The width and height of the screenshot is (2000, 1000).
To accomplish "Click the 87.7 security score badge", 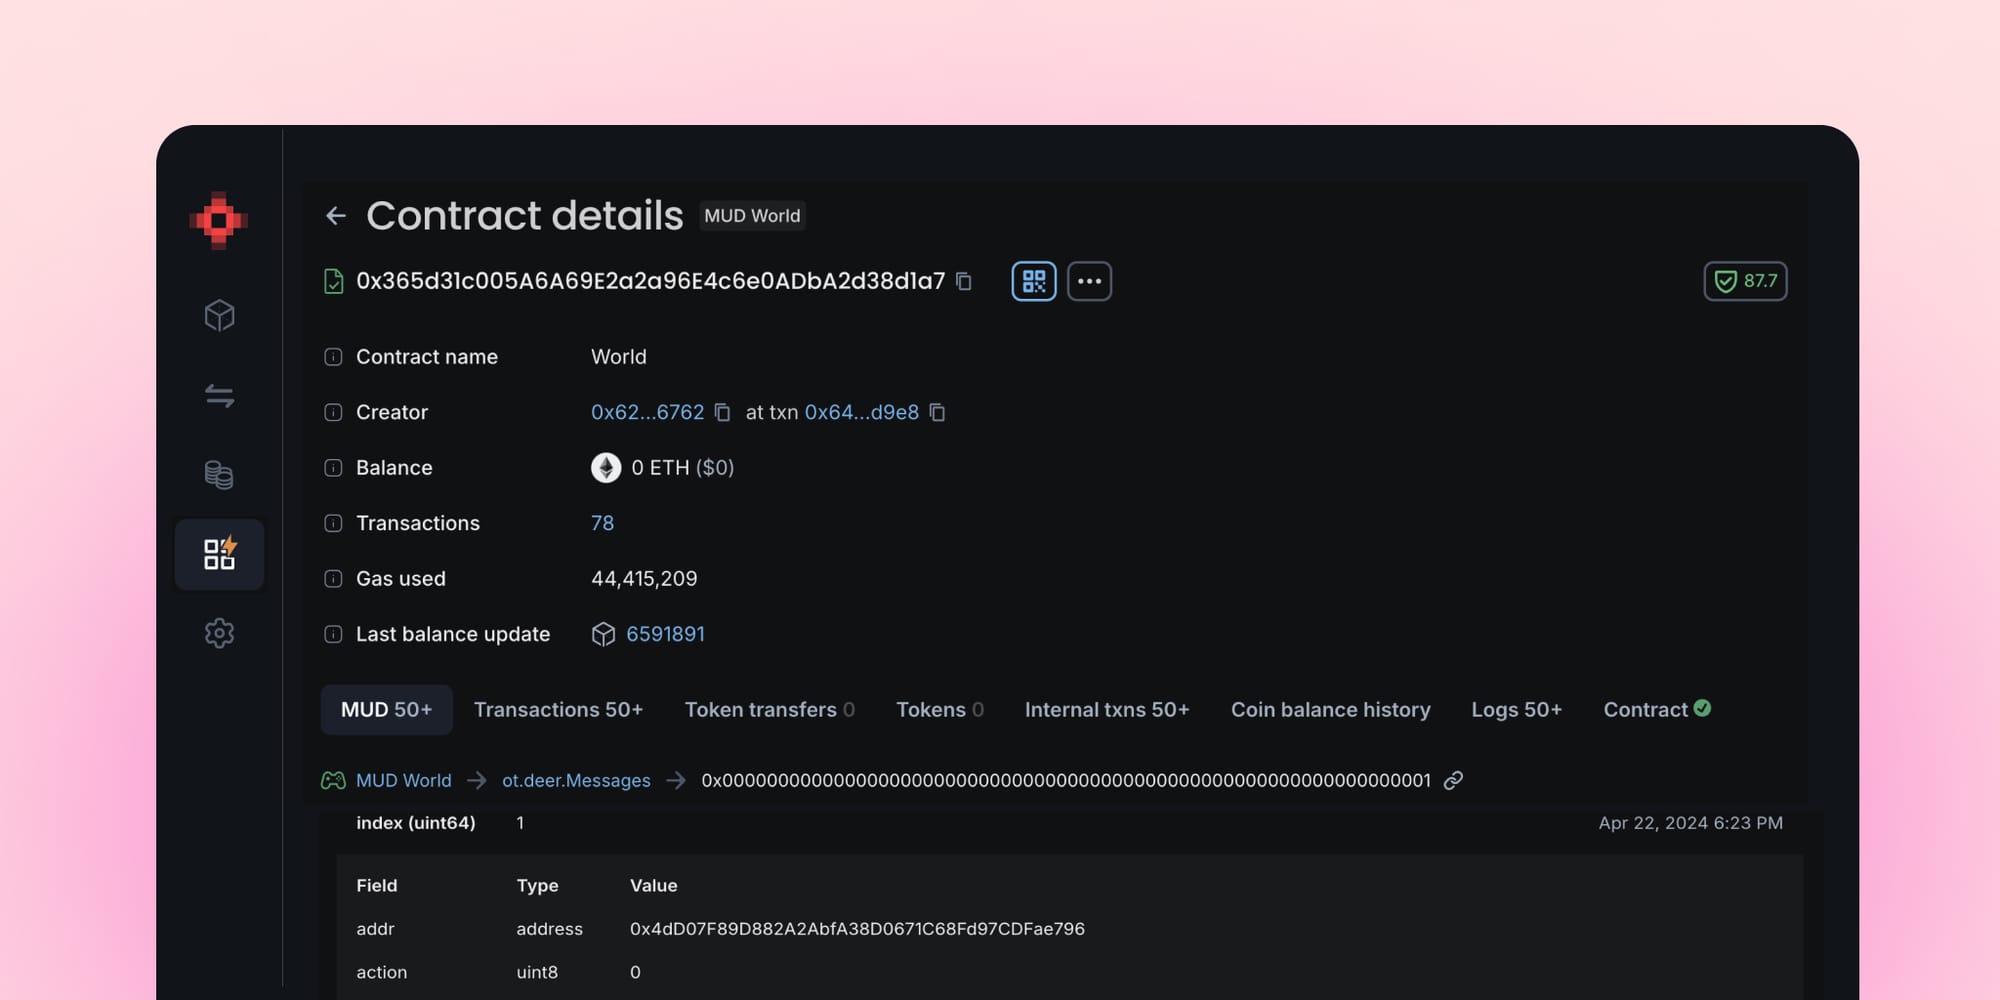I will click(x=1745, y=281).
